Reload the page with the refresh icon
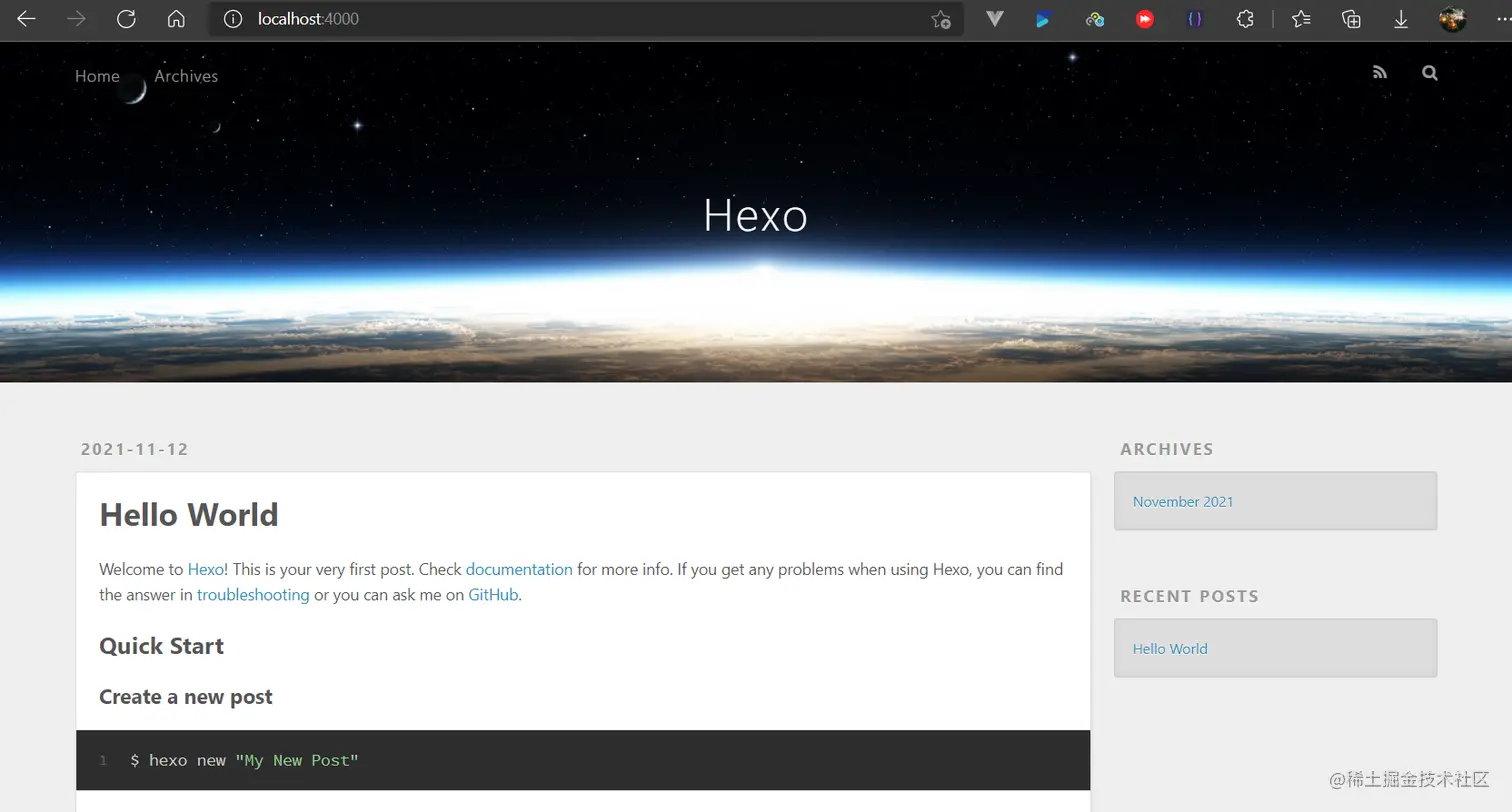Image resolution: width=1512 pixels, height=812 pixels. tap(126, 19)
